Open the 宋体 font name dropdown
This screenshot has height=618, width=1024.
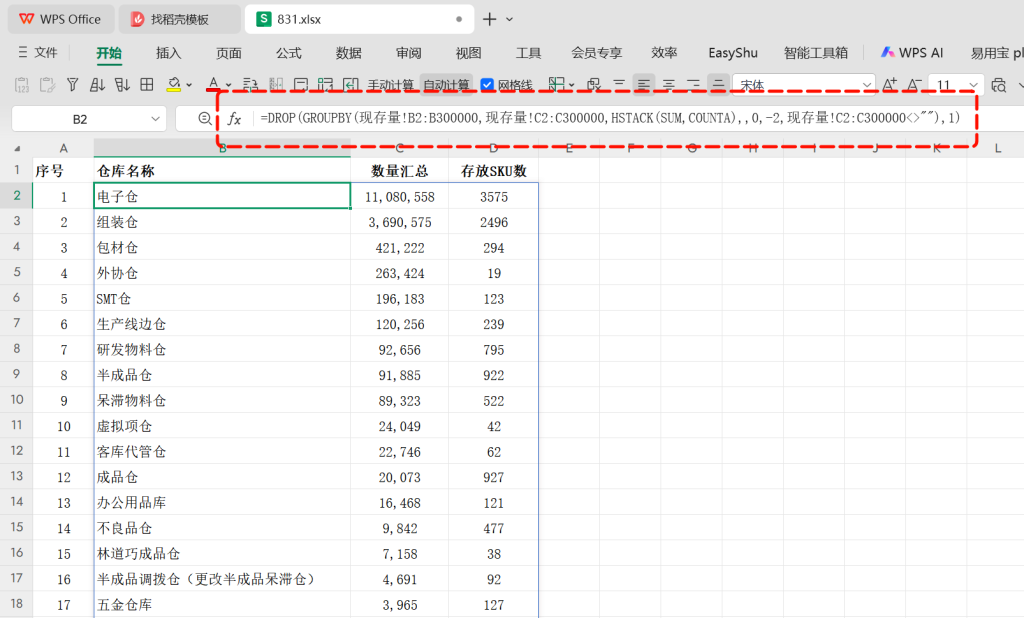pyautogui.click(x=867, y=85)
